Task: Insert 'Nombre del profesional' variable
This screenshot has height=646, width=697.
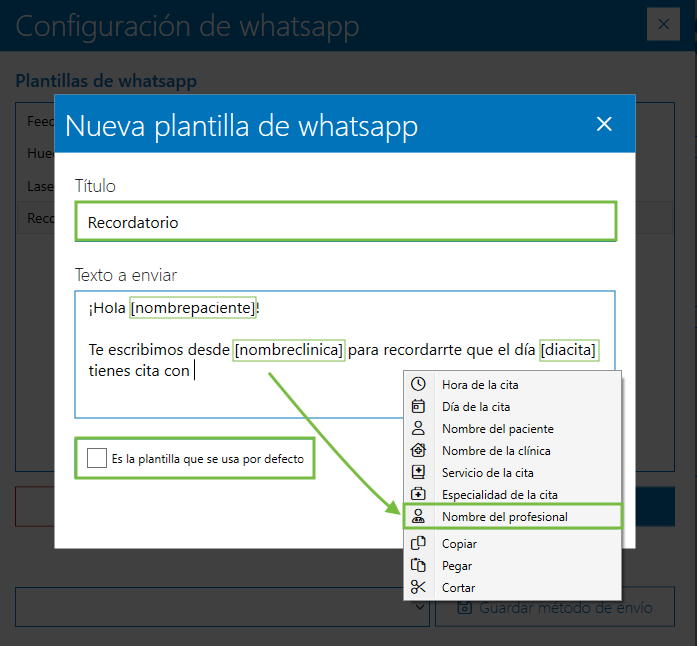Action: click(512, 516)
